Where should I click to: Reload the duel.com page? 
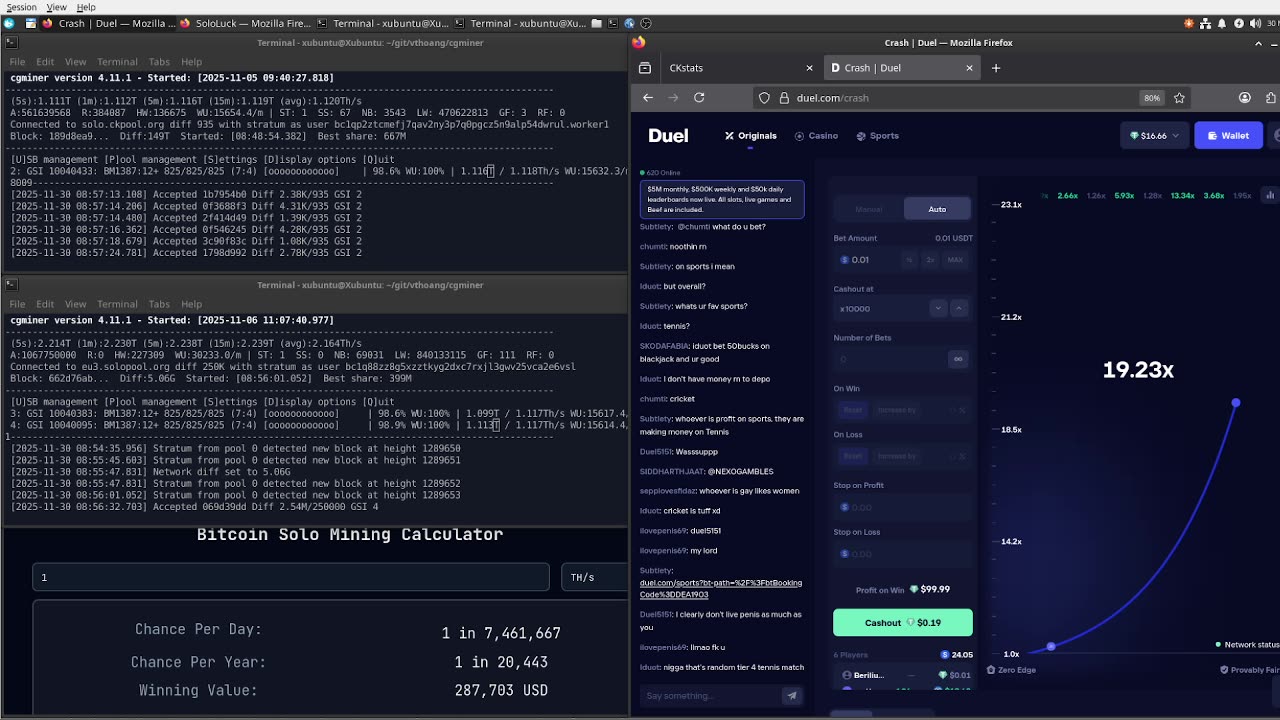(699, 98)
